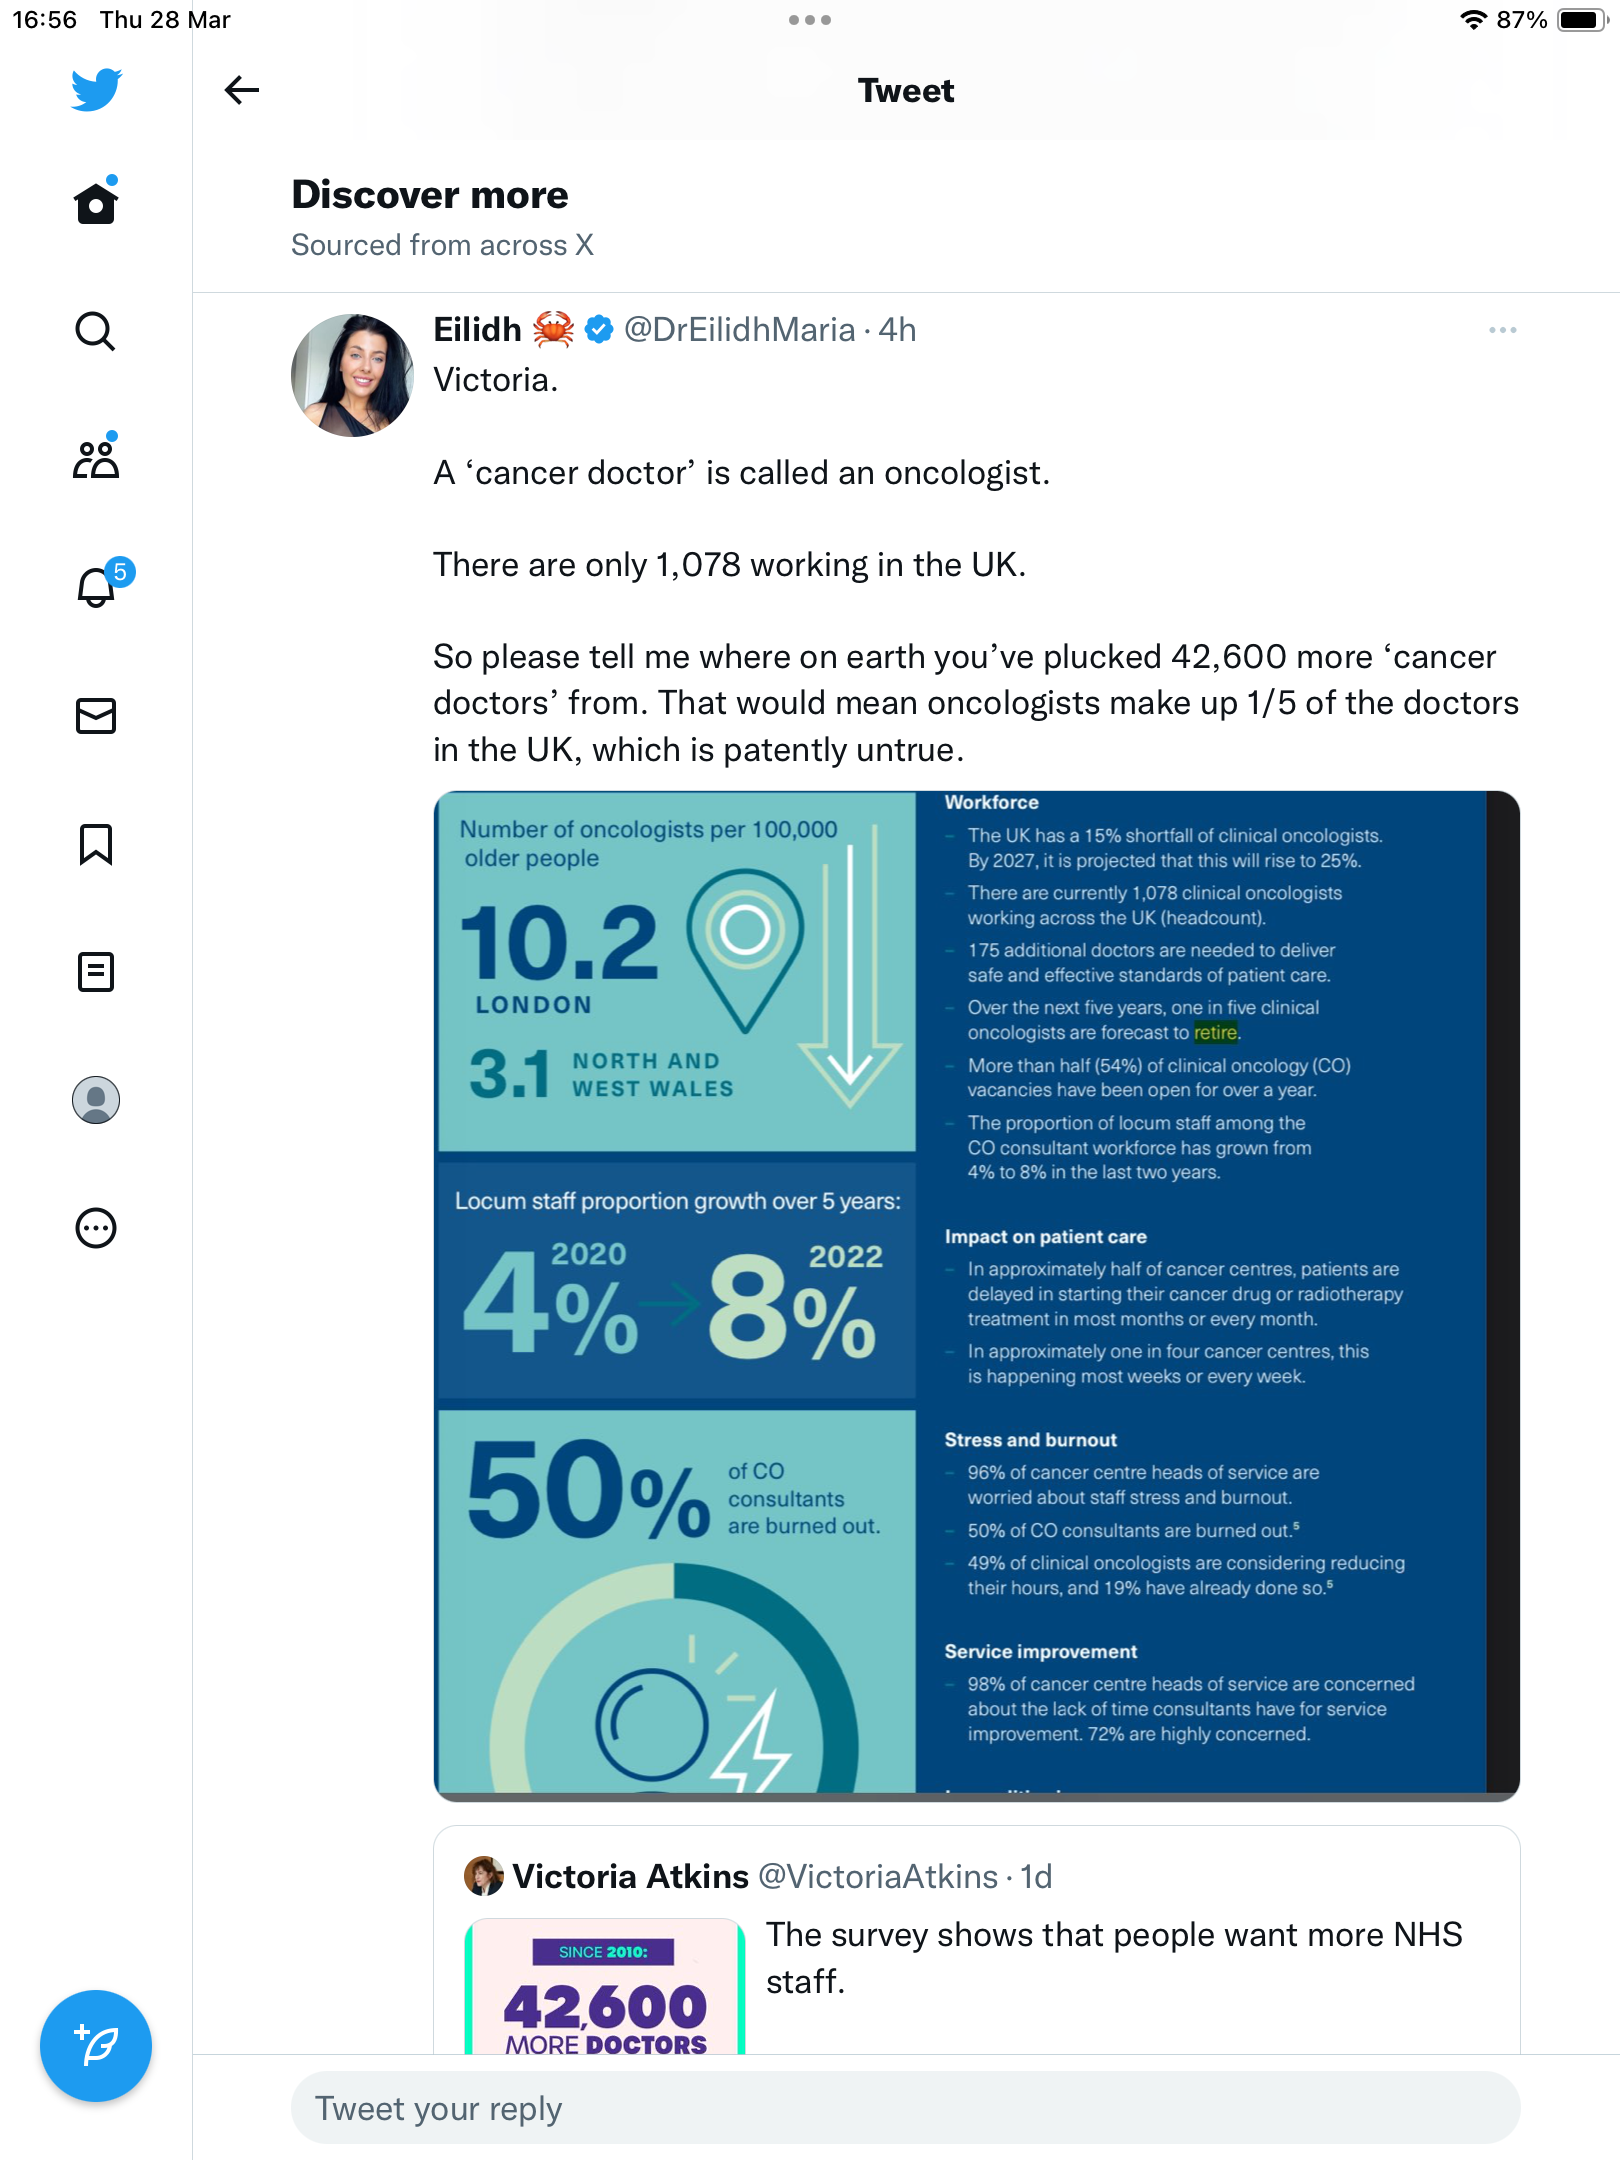Open quoted tweet by Victoria Atkins
The height and width of the screenshot is (2160, 1620).
[977, 1940]
